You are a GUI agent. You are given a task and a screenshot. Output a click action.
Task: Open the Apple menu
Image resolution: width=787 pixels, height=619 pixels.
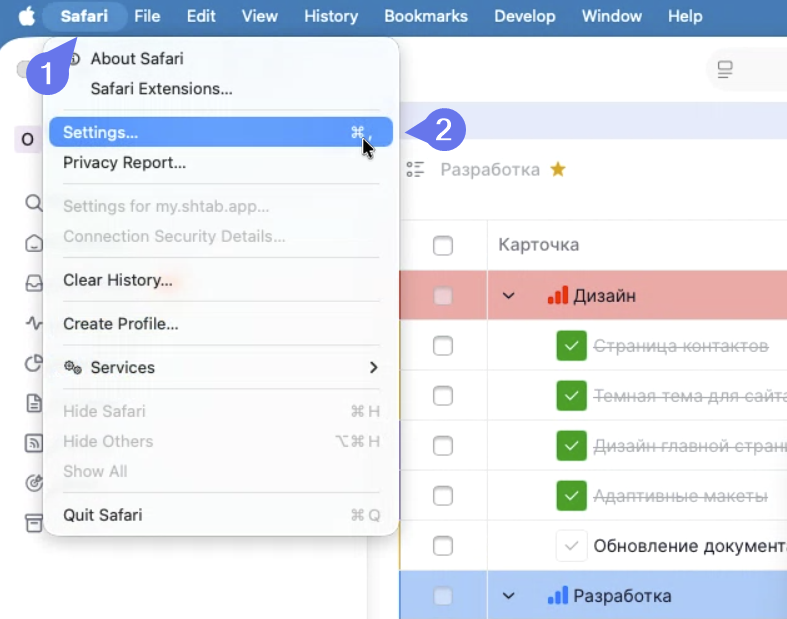point(26,16)
